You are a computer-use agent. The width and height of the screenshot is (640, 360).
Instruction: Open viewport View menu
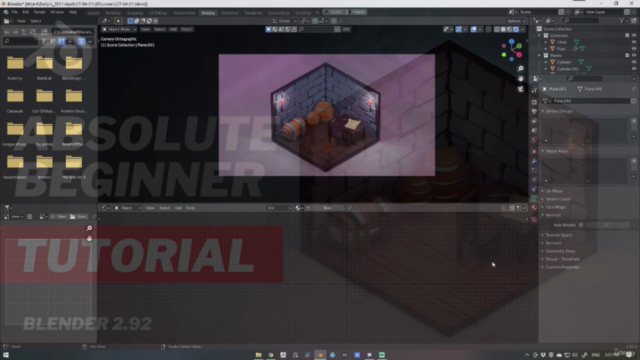(x=145, y=29)
